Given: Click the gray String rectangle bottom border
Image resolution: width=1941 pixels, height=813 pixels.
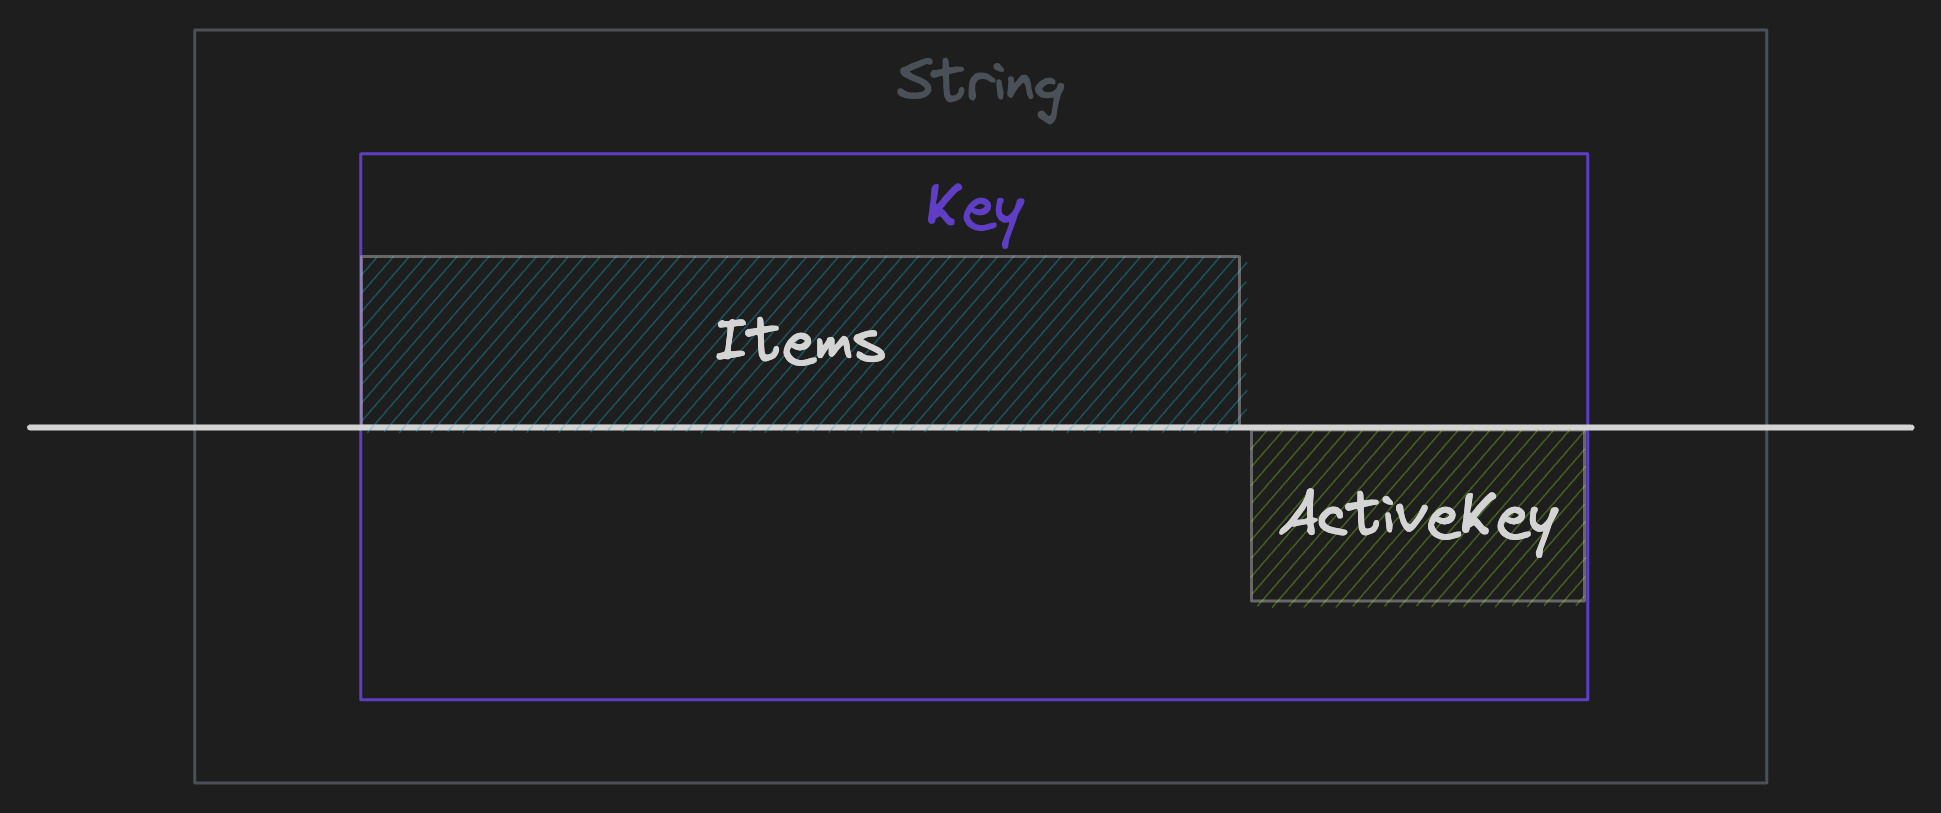Looking at the screenshot, I should [x=980, y=782].
